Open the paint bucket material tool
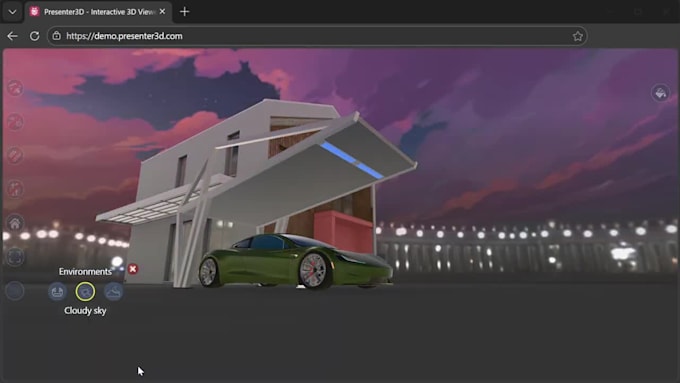Viewport: 680px width, 383px height. (660, 93)
